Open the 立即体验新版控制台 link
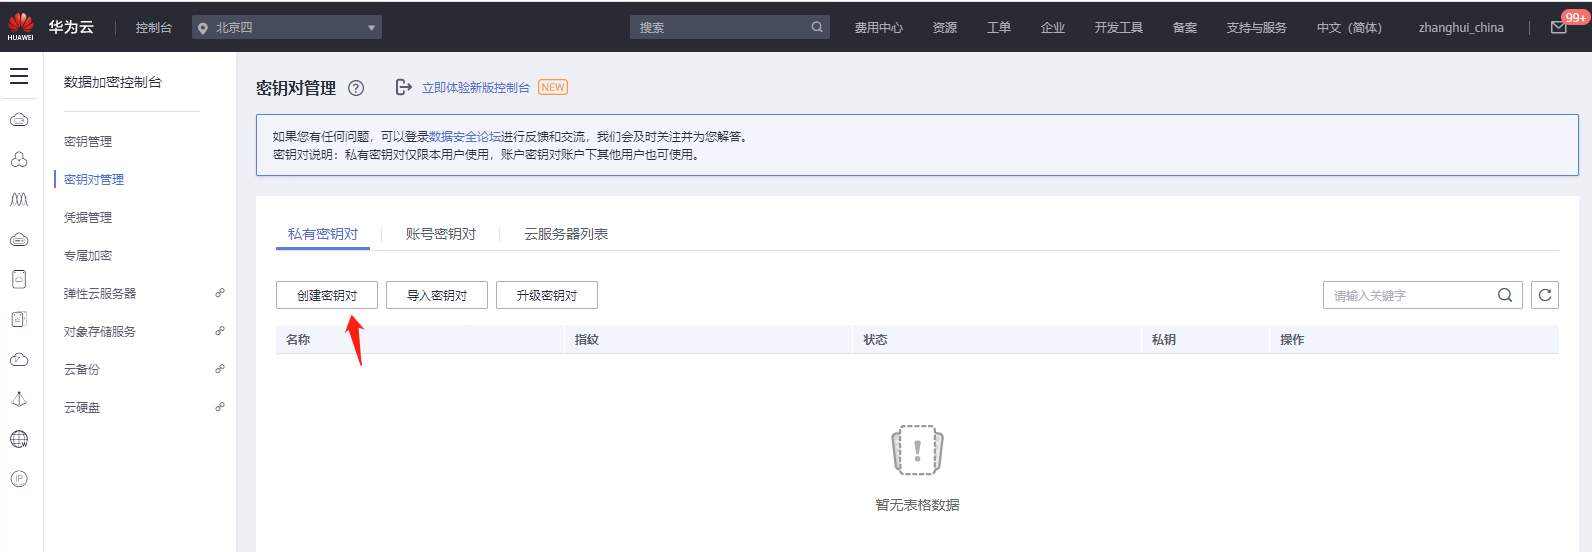Screen dimensions: 1592x552 click(475, 88)
